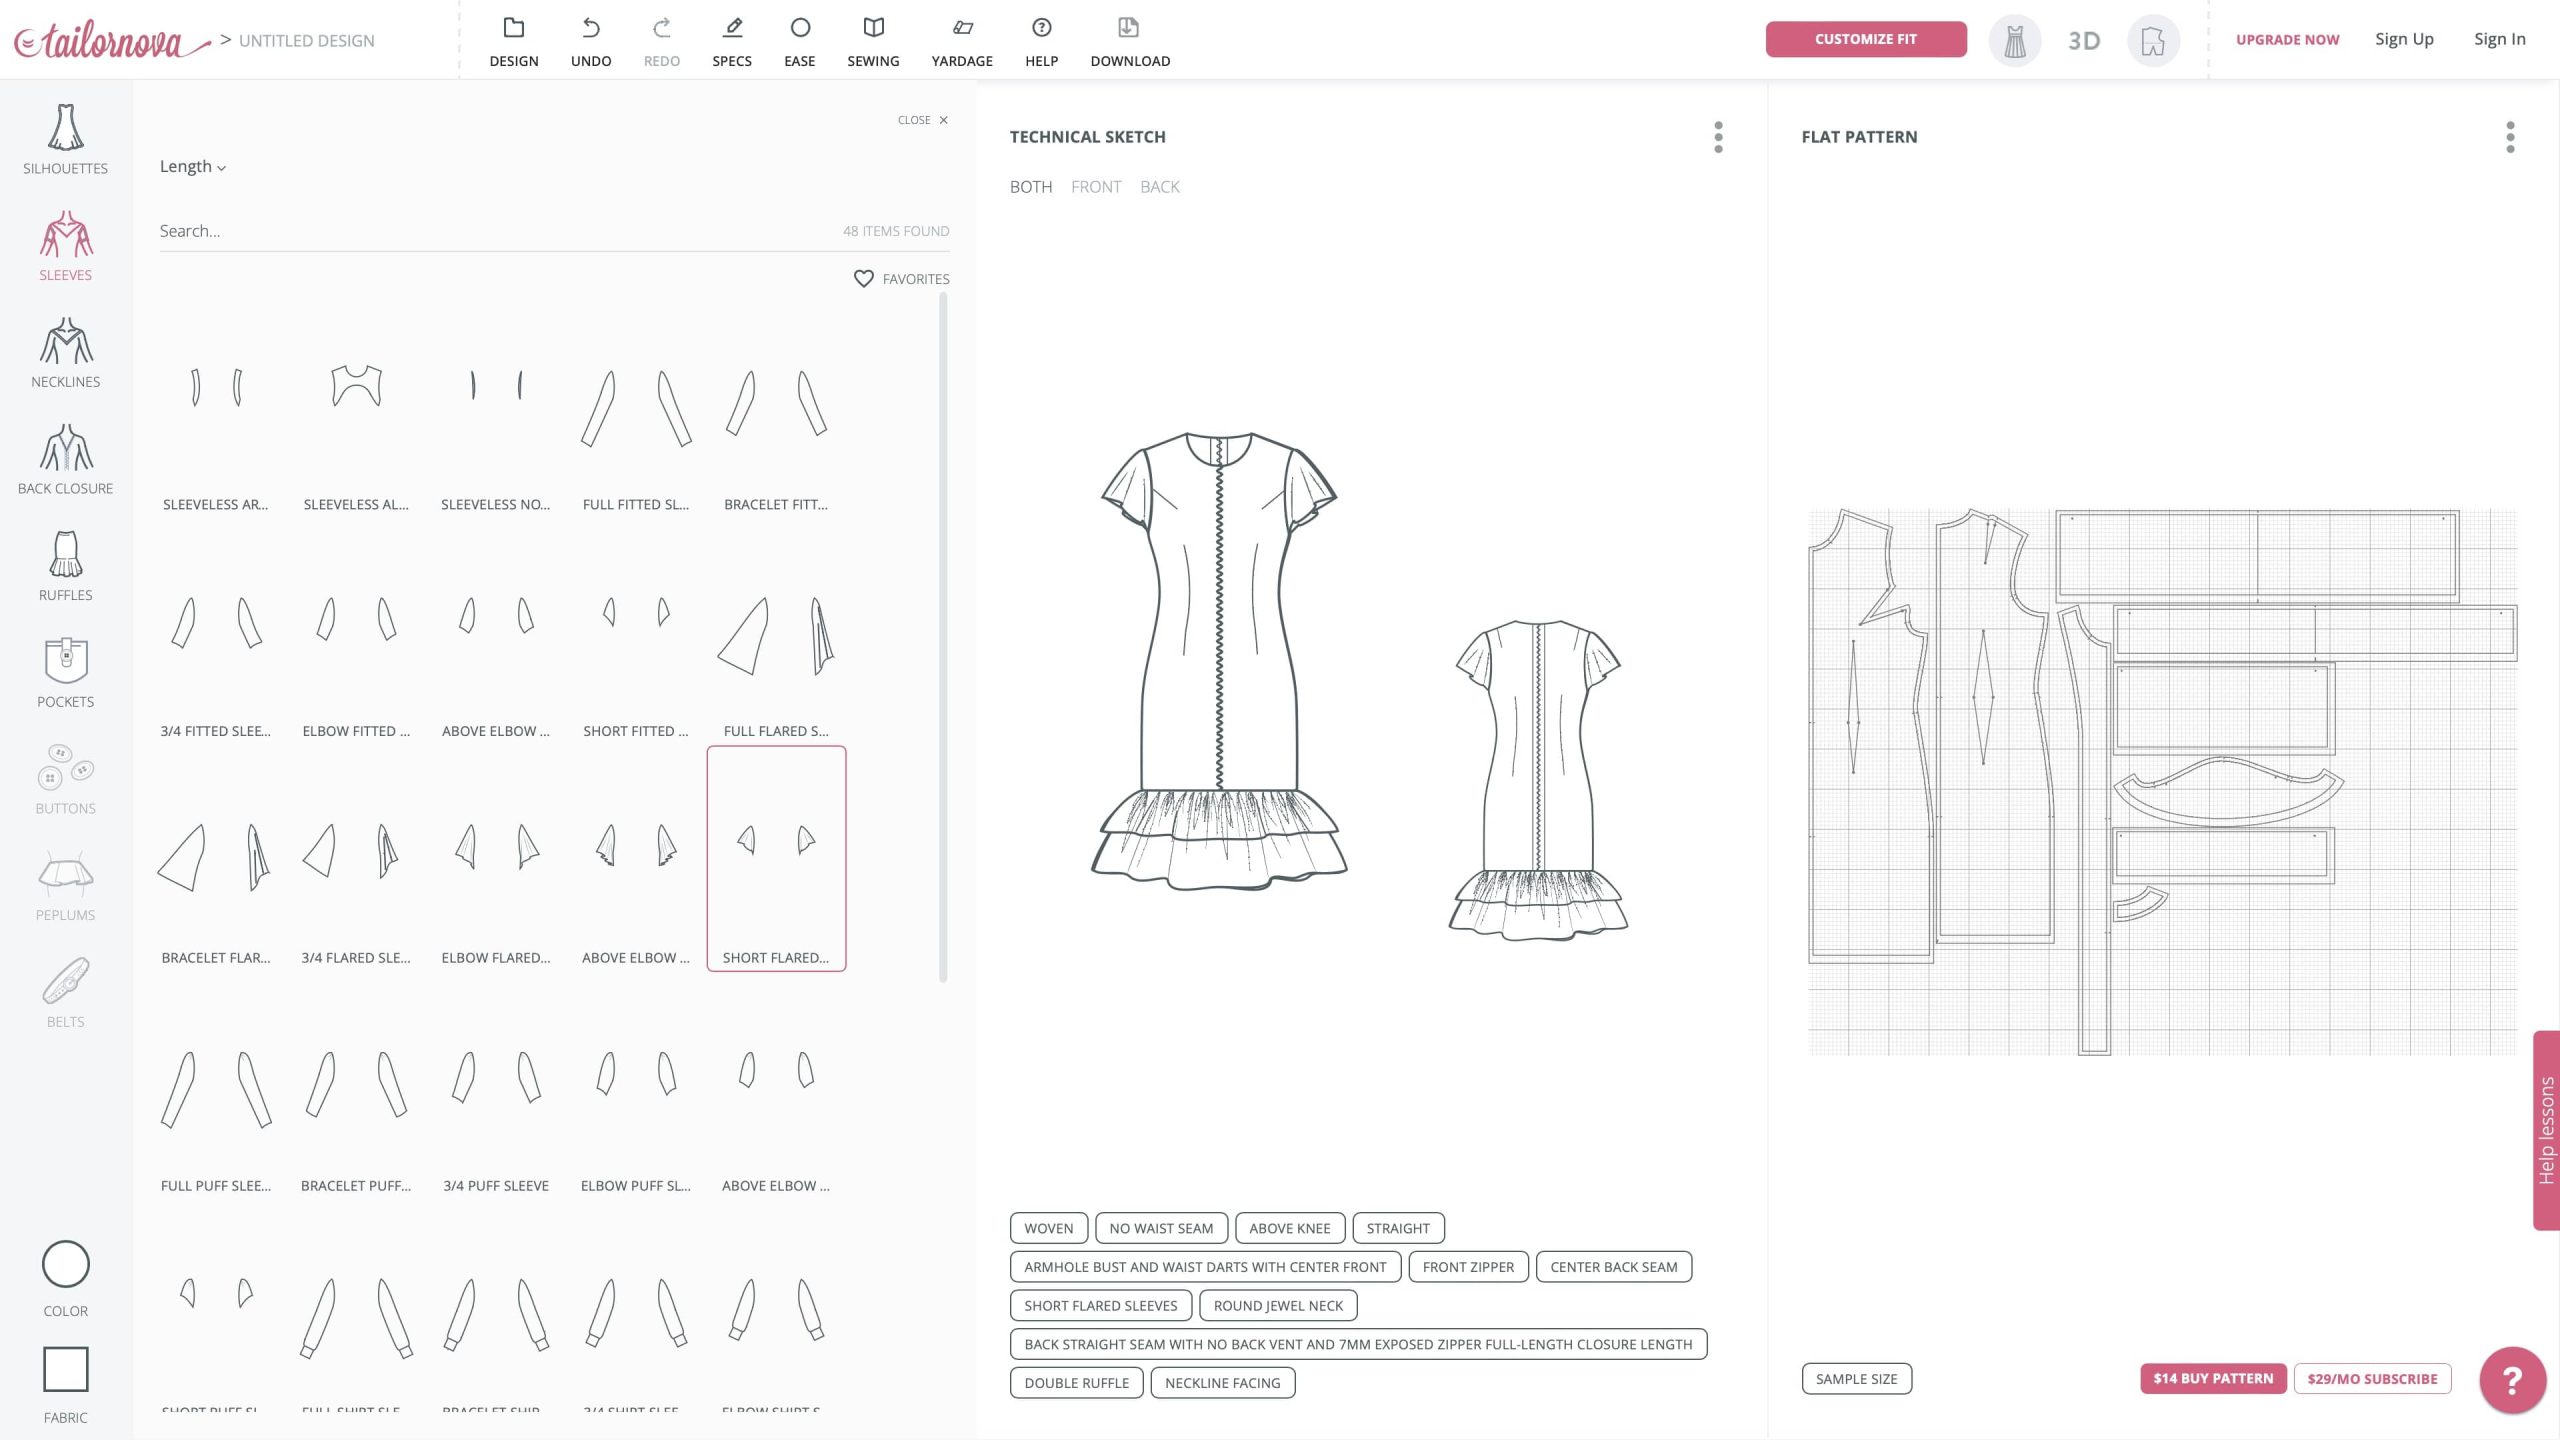Switch sketch view to BACK tab

point(1159,187)
